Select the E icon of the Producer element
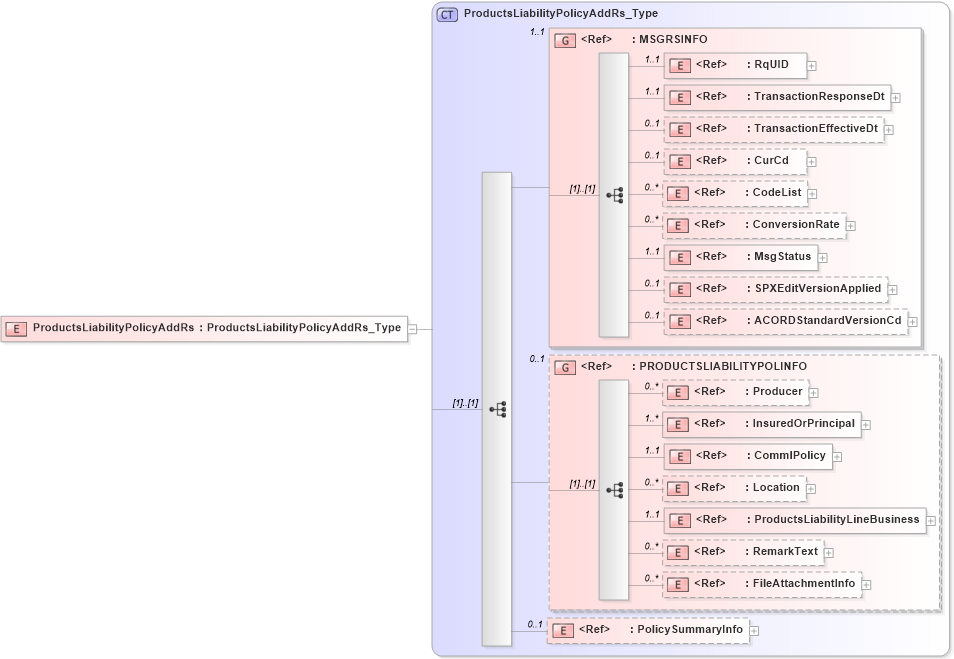This screenshot has height=659, width=954. (680, 392)
